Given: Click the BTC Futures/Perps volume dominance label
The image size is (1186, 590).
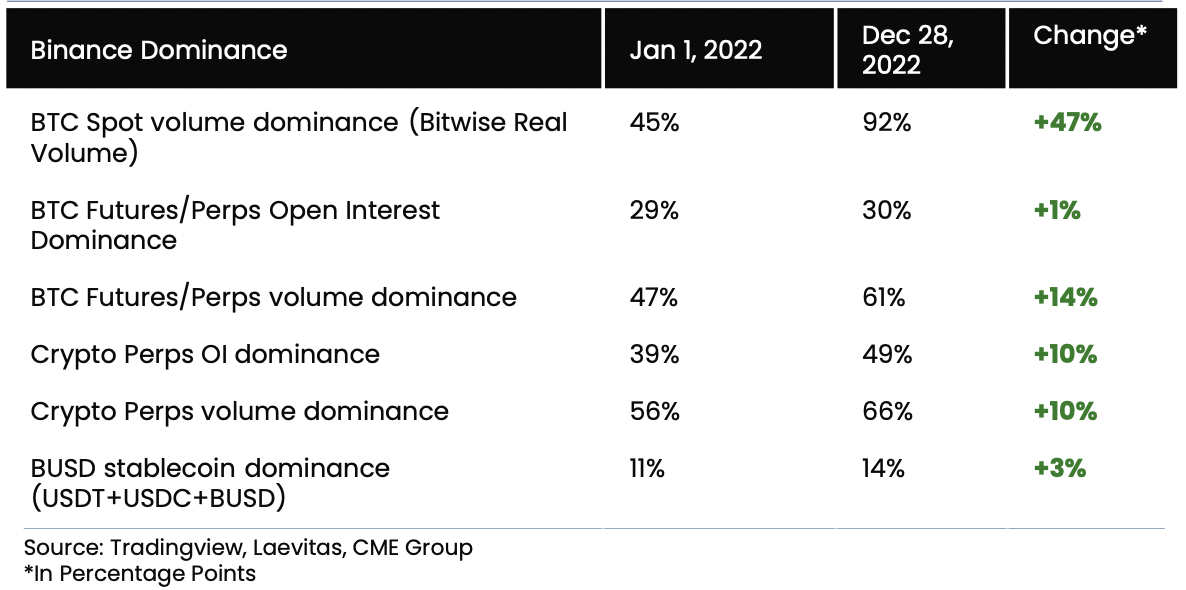Looking at the screenshot, I should pos(274,297).
